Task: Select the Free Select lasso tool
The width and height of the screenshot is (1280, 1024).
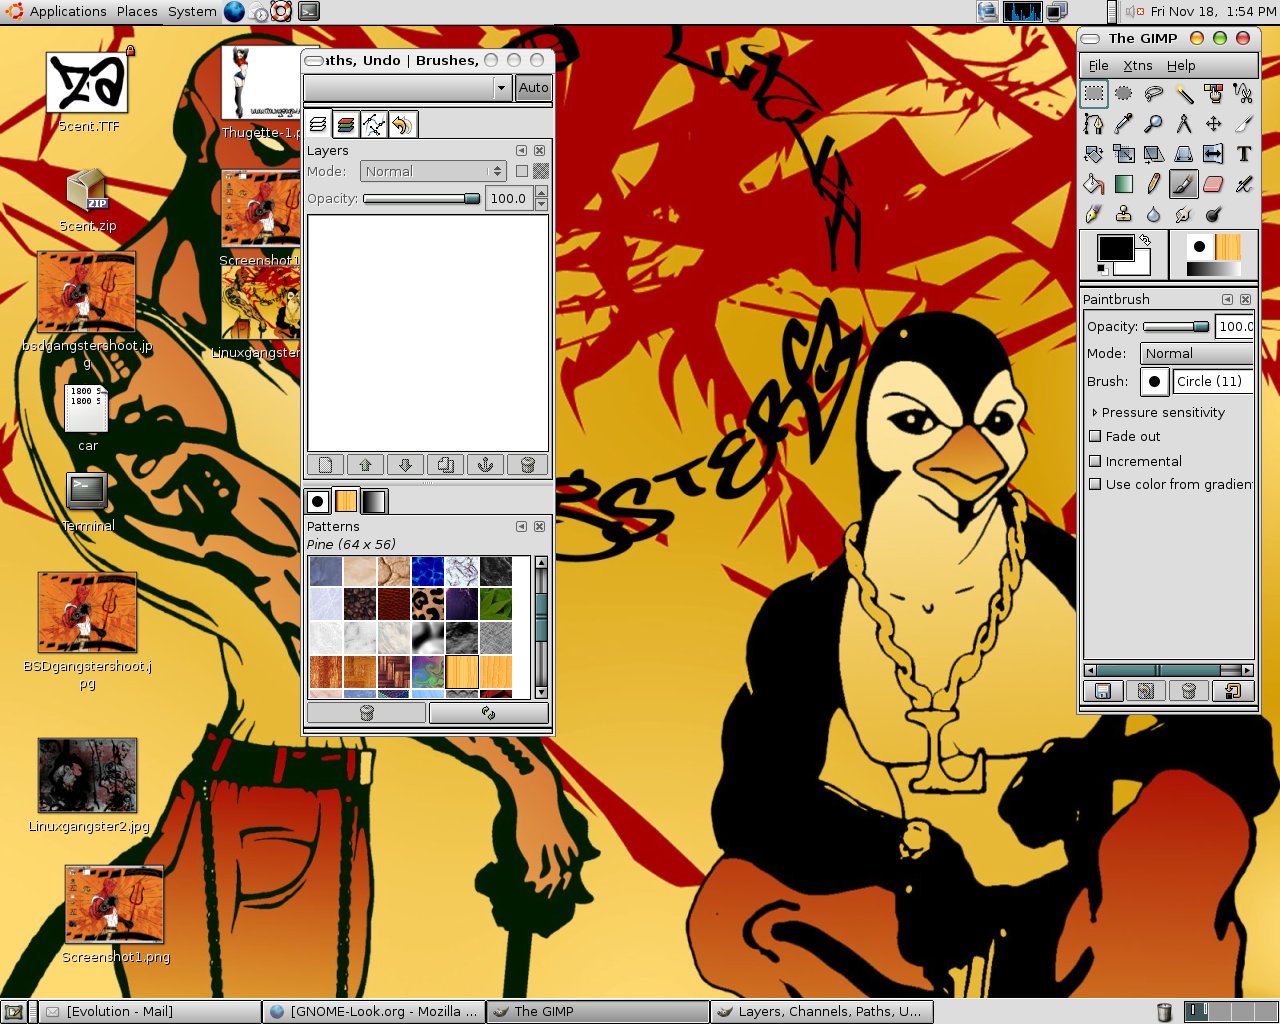Action: point(1154,94)
